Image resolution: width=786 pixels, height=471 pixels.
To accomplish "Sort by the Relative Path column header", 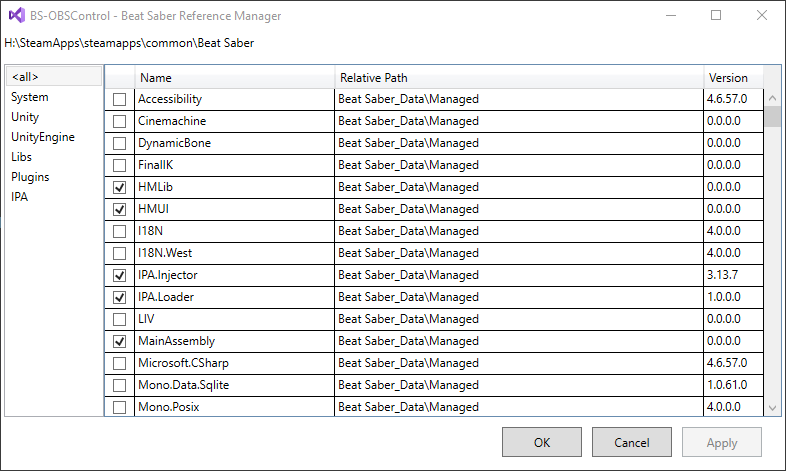I will click(519, 78).
